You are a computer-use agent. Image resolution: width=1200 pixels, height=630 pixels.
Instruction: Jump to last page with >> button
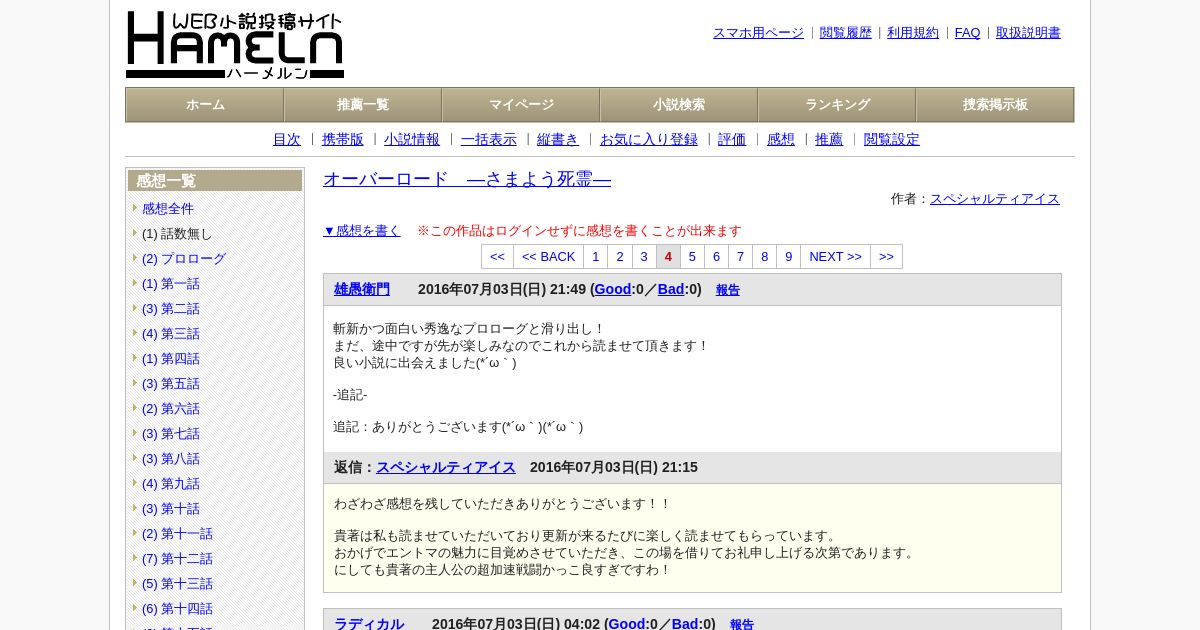886,257
